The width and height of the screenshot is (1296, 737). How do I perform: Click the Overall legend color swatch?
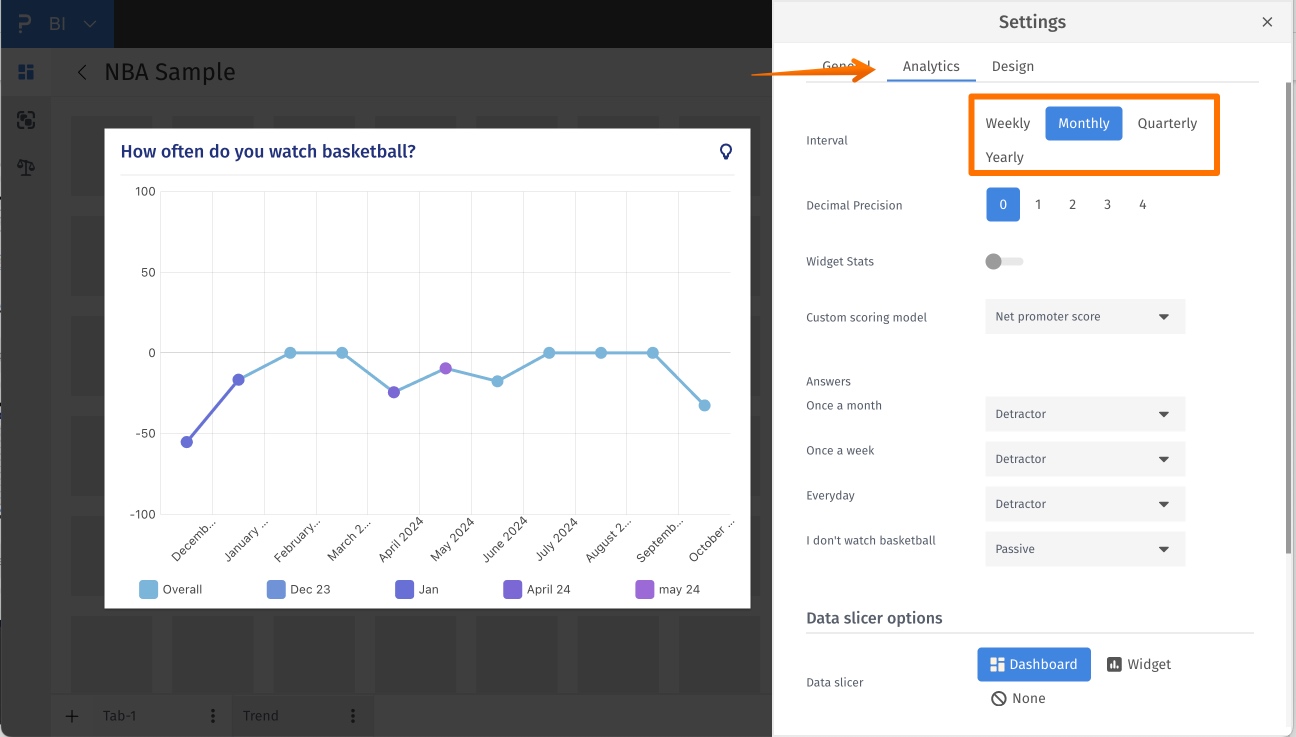(149, 590)
